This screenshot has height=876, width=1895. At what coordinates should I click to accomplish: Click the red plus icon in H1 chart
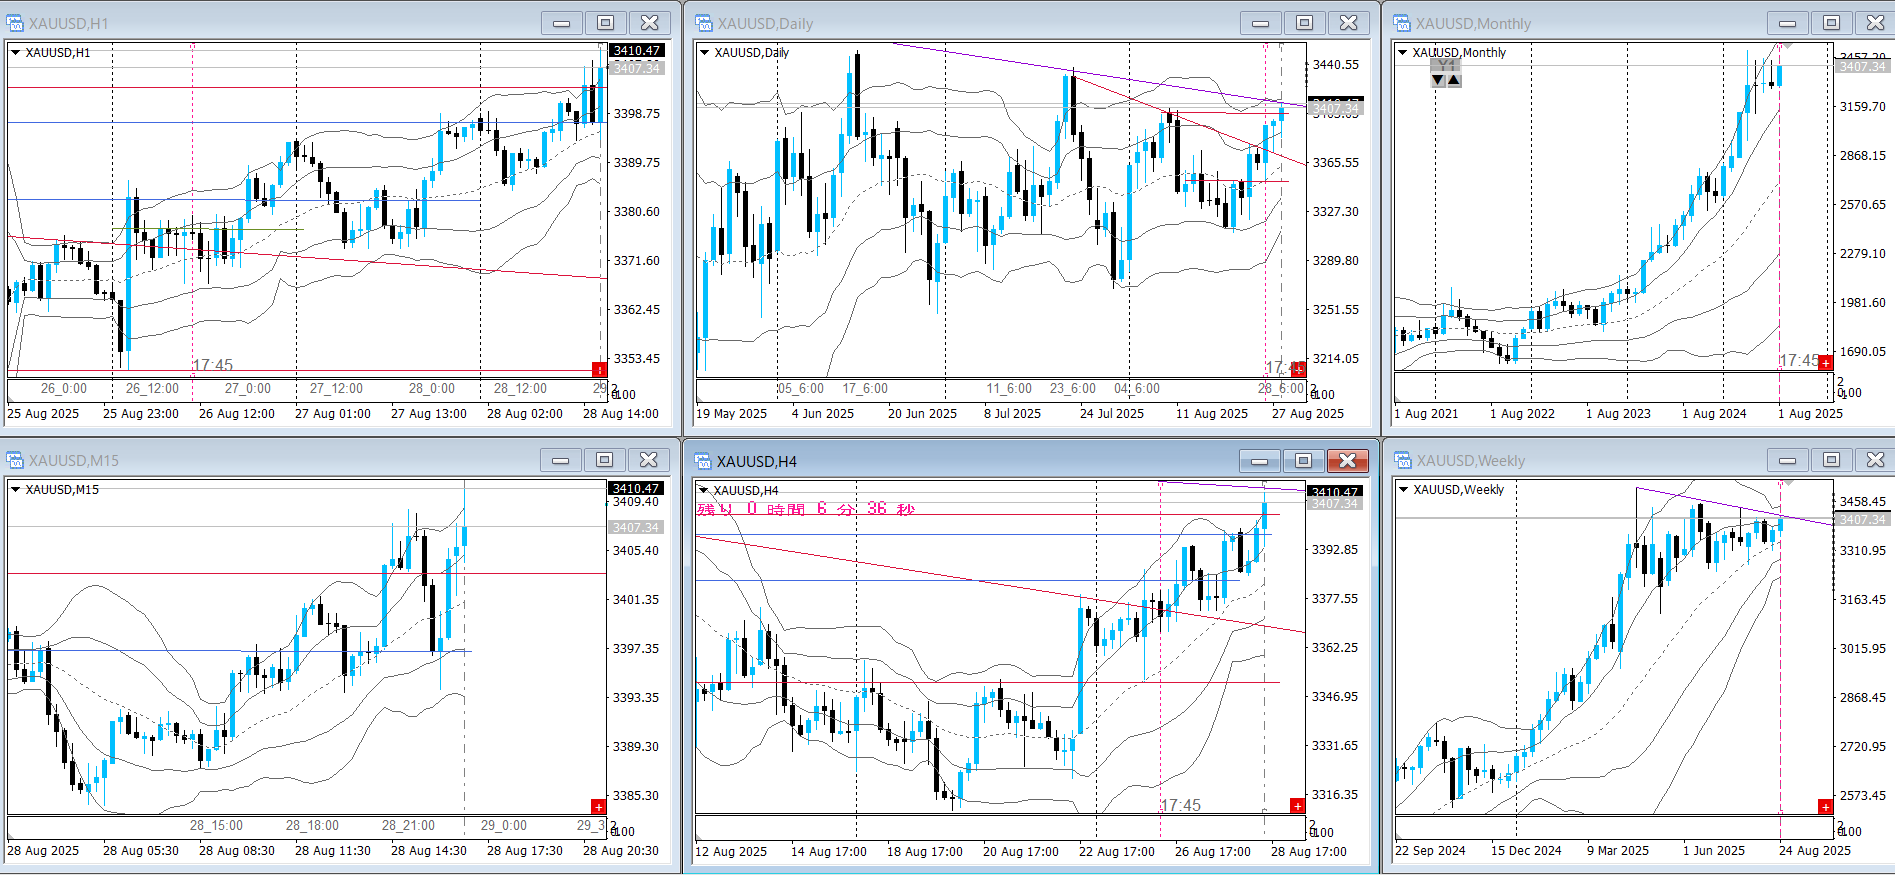pos(599,369)
